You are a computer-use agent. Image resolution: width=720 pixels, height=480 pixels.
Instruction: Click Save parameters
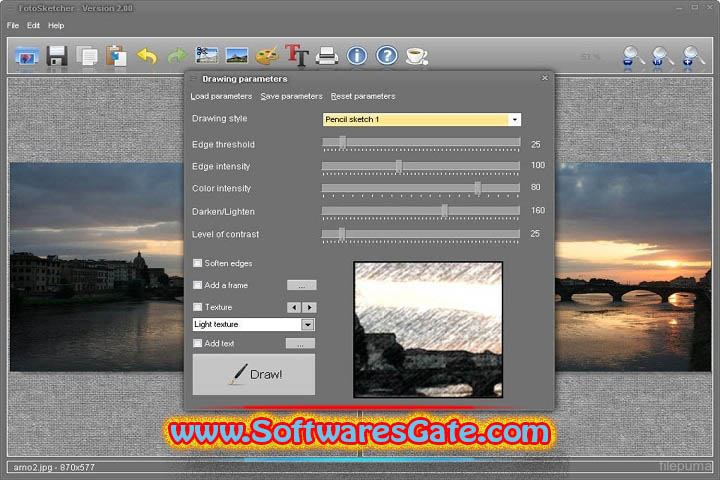[x=292, y=96]
